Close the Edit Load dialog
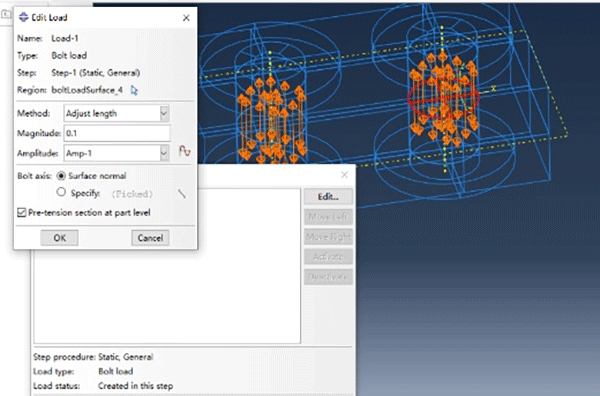This screenshot has width=600, height=396. [x=186, y=18]
